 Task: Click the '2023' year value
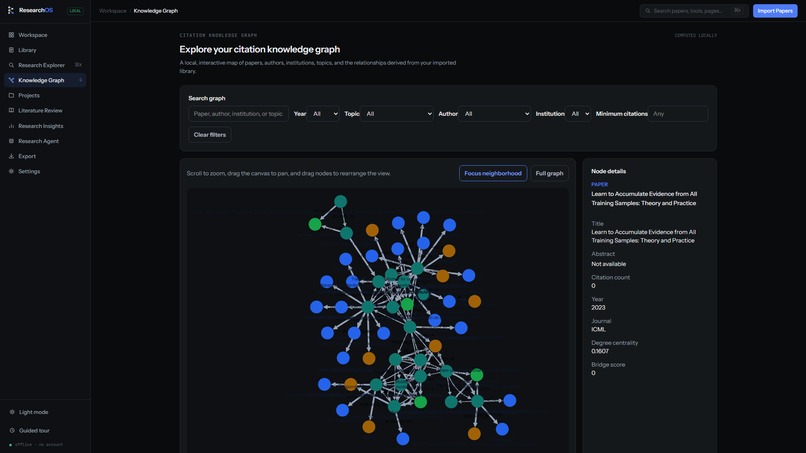tap(598, 307)
